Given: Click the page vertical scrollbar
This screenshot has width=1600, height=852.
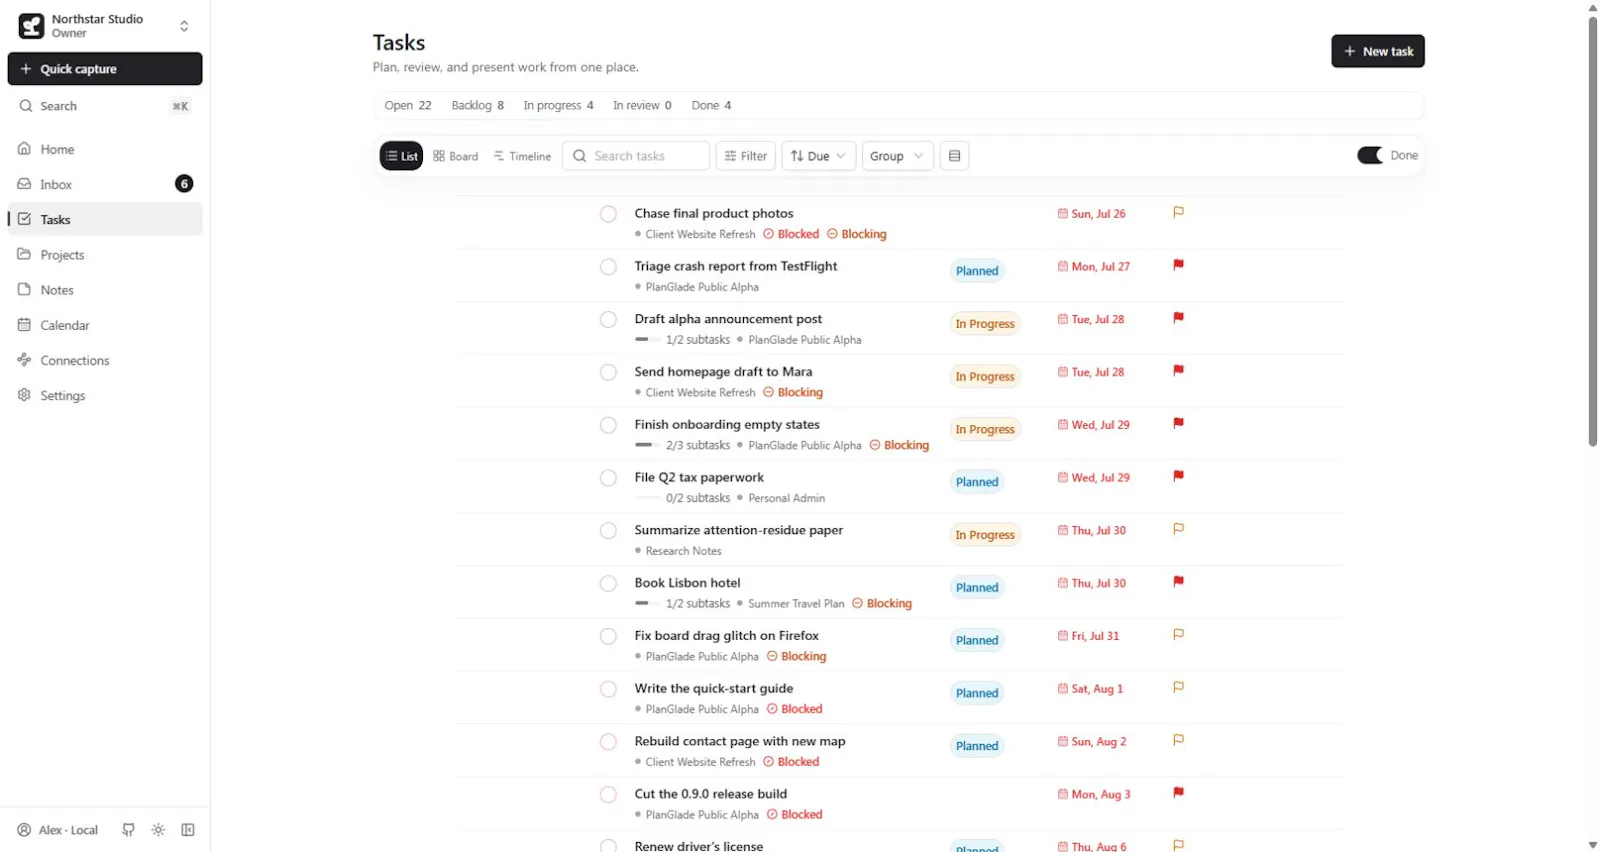Looking at the screenshot, I should [x=1593, y=230].
